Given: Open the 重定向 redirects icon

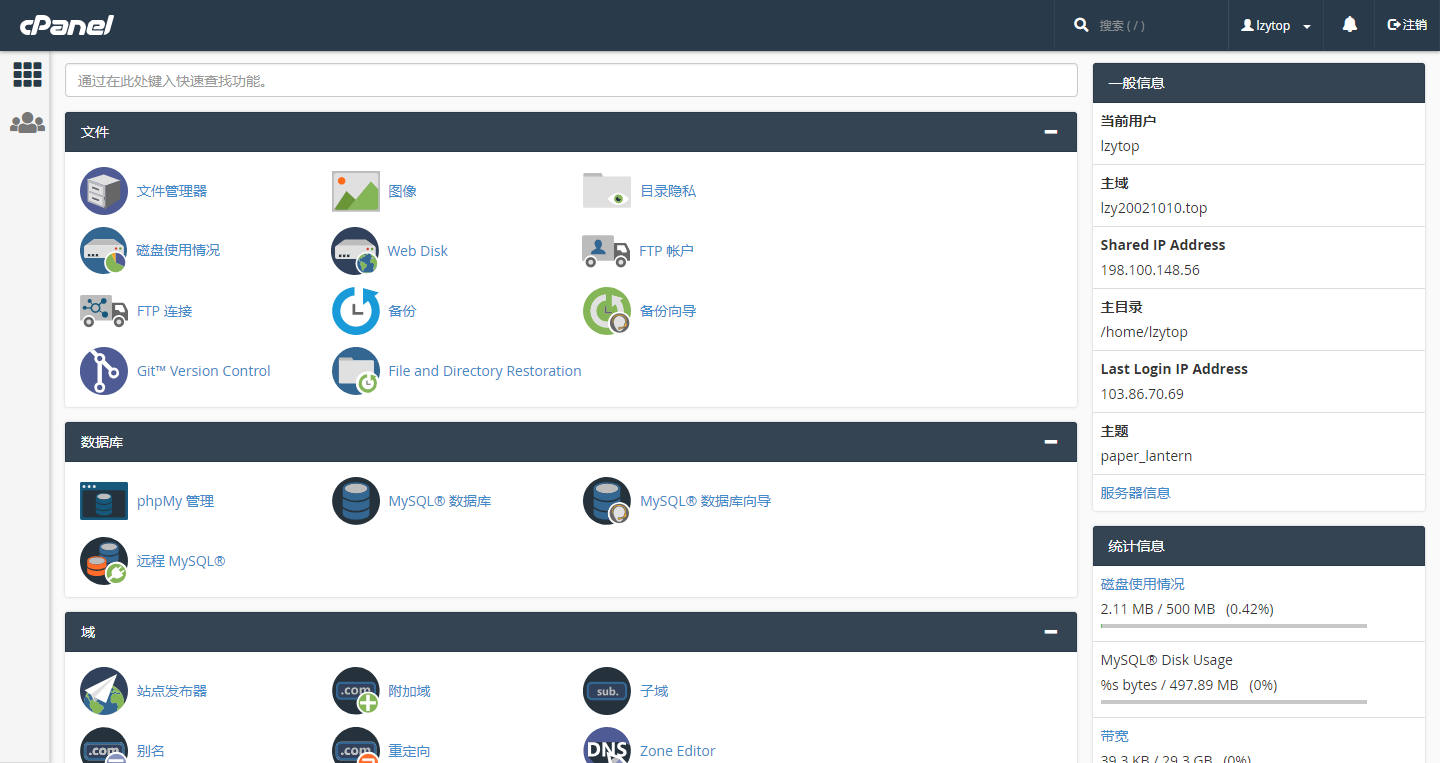Looking at the screenshot, I should 356,745.
